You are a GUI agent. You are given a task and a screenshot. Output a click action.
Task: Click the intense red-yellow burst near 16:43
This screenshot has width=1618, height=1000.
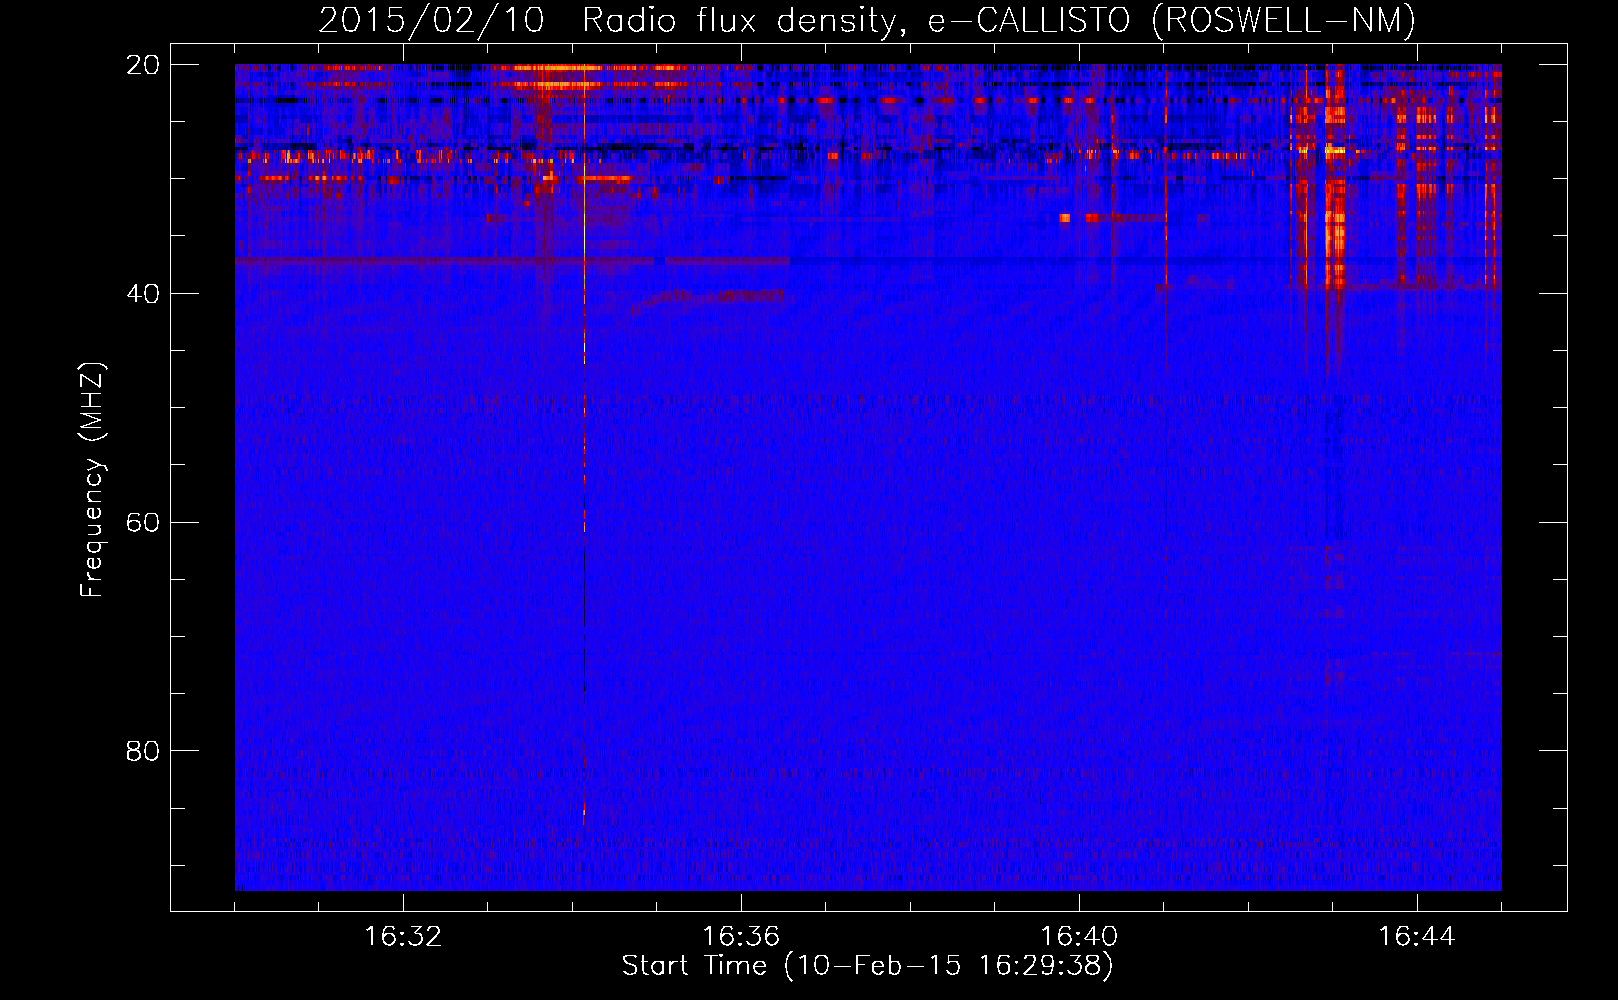pos(1335,177)
